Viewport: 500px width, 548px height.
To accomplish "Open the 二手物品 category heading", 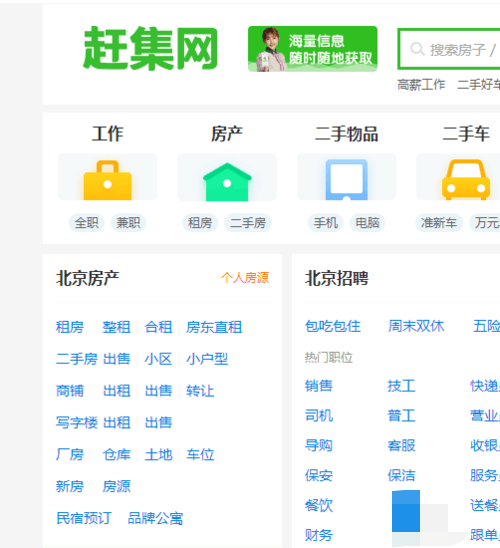I will 347,134.
